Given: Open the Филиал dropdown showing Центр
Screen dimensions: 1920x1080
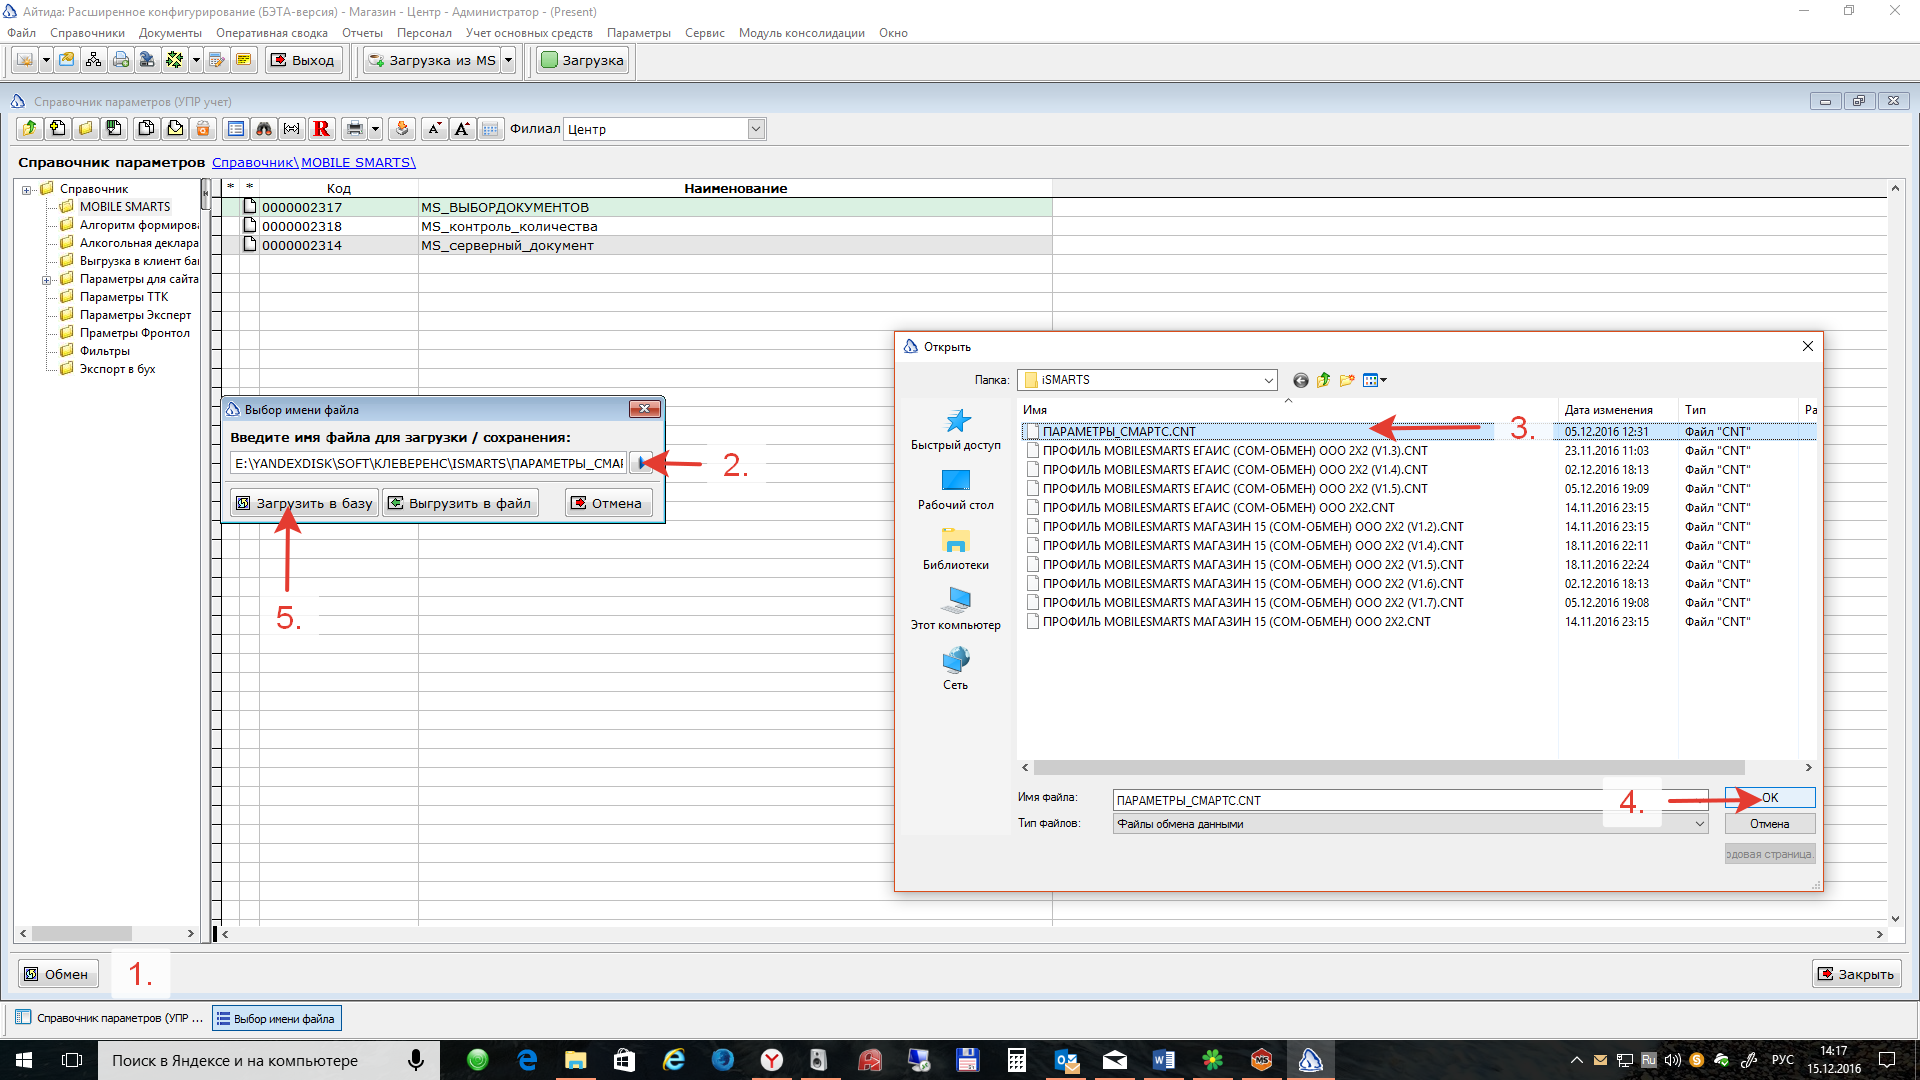Looking at the screenshot, I should coord(756,128).
